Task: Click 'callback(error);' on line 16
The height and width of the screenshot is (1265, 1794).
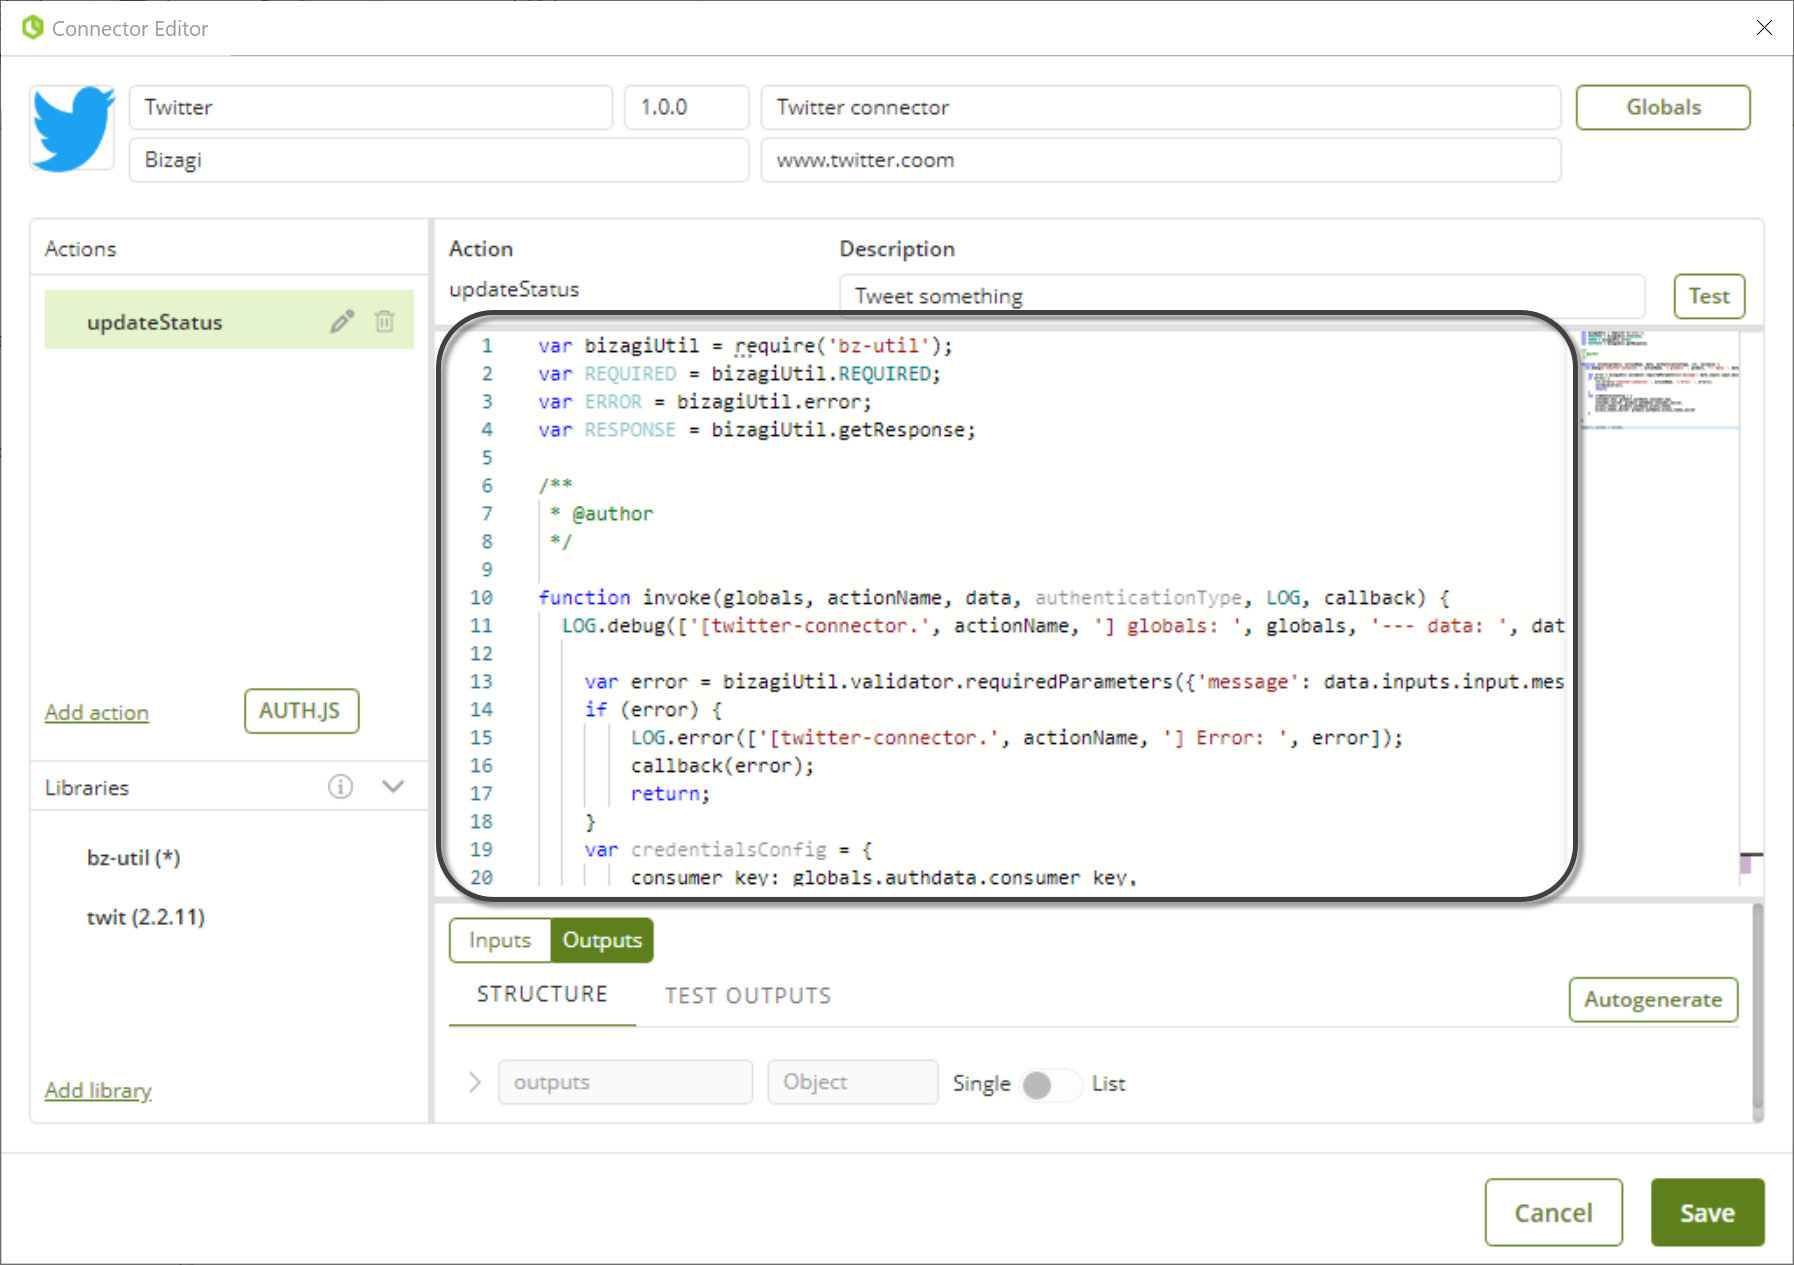Action: pyautogui.click(x=722, y=765)
